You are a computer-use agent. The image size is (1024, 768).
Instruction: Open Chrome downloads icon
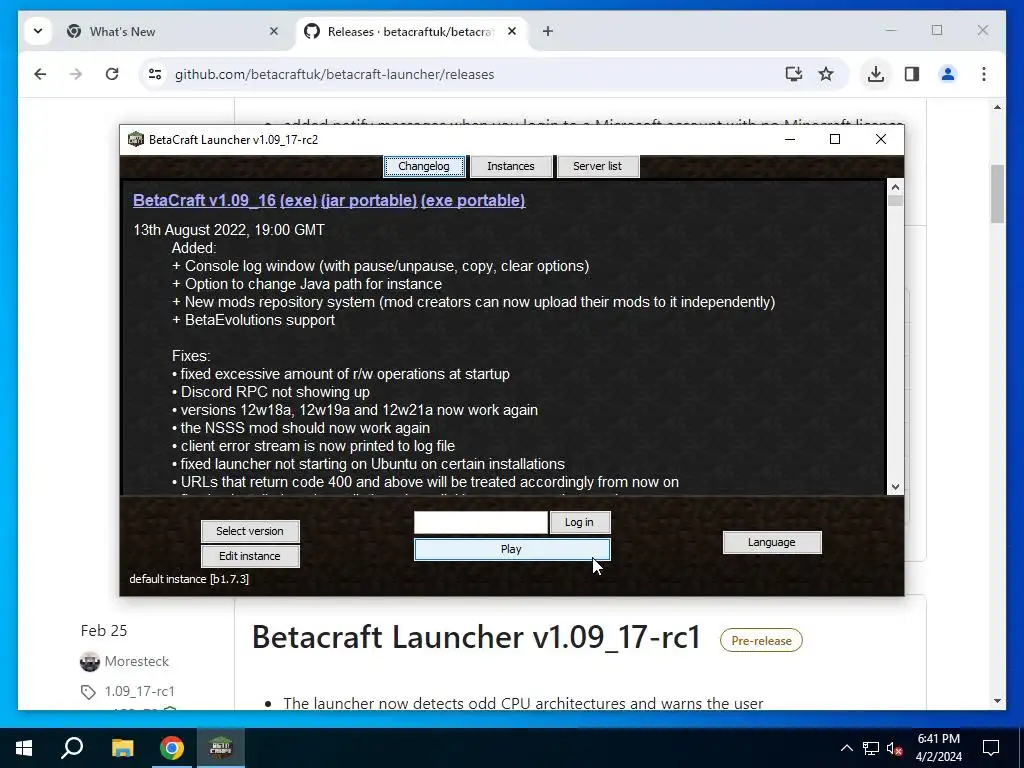876,74
